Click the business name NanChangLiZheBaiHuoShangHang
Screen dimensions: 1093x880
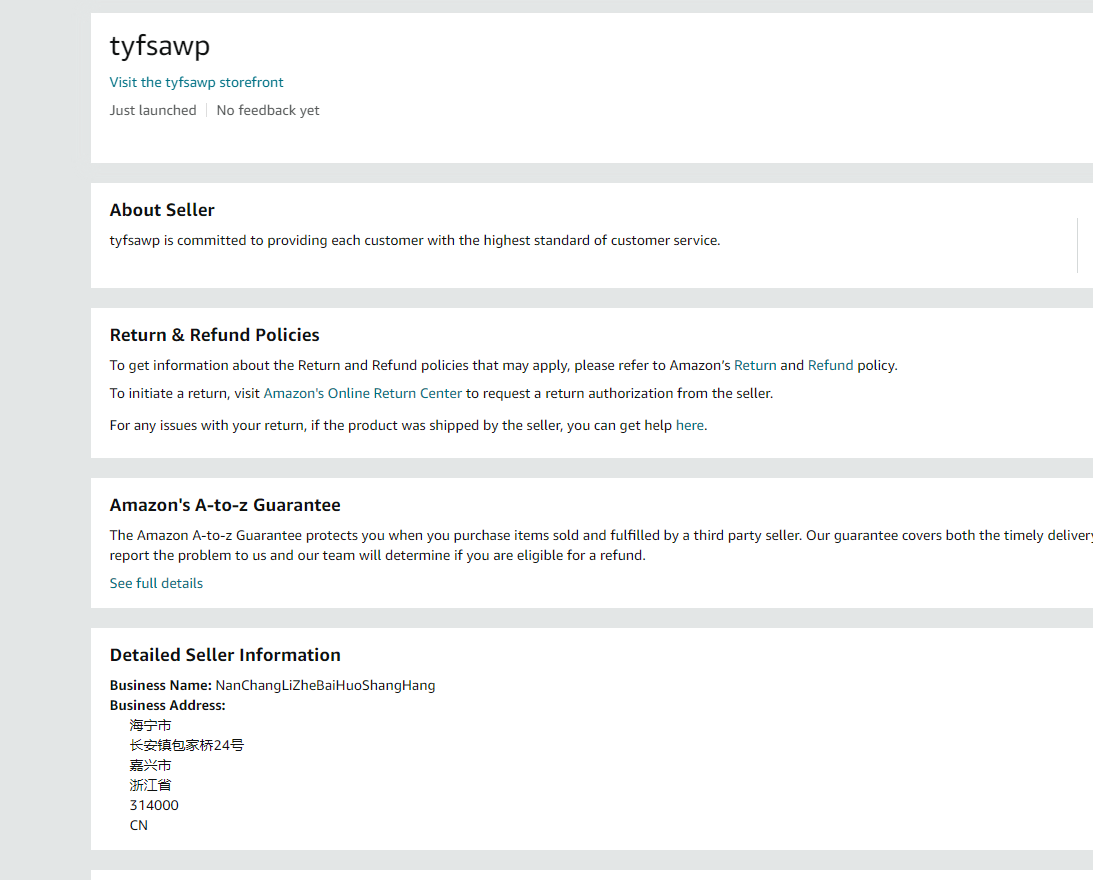coord(325,685)
